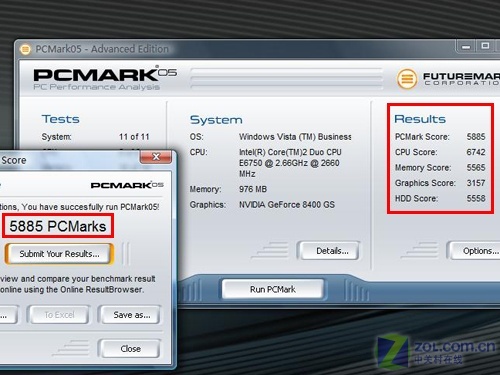Click the Futuremark Corporation orange logo
Screen dimensions: 500x375
pos(407,79)
